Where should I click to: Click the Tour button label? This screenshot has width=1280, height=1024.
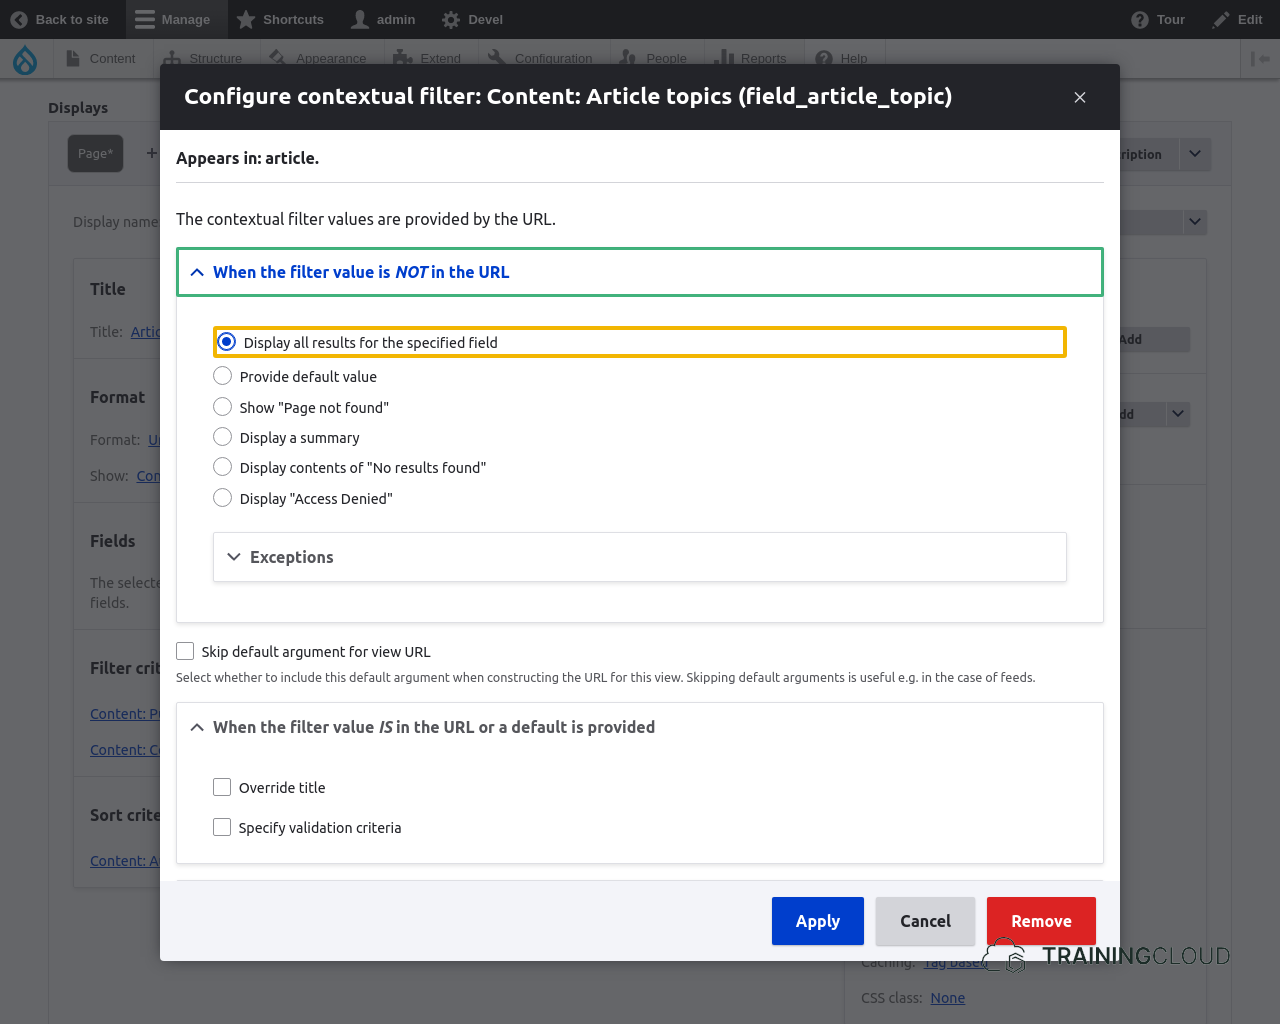pyautogui.click(x=1170, y=19)
